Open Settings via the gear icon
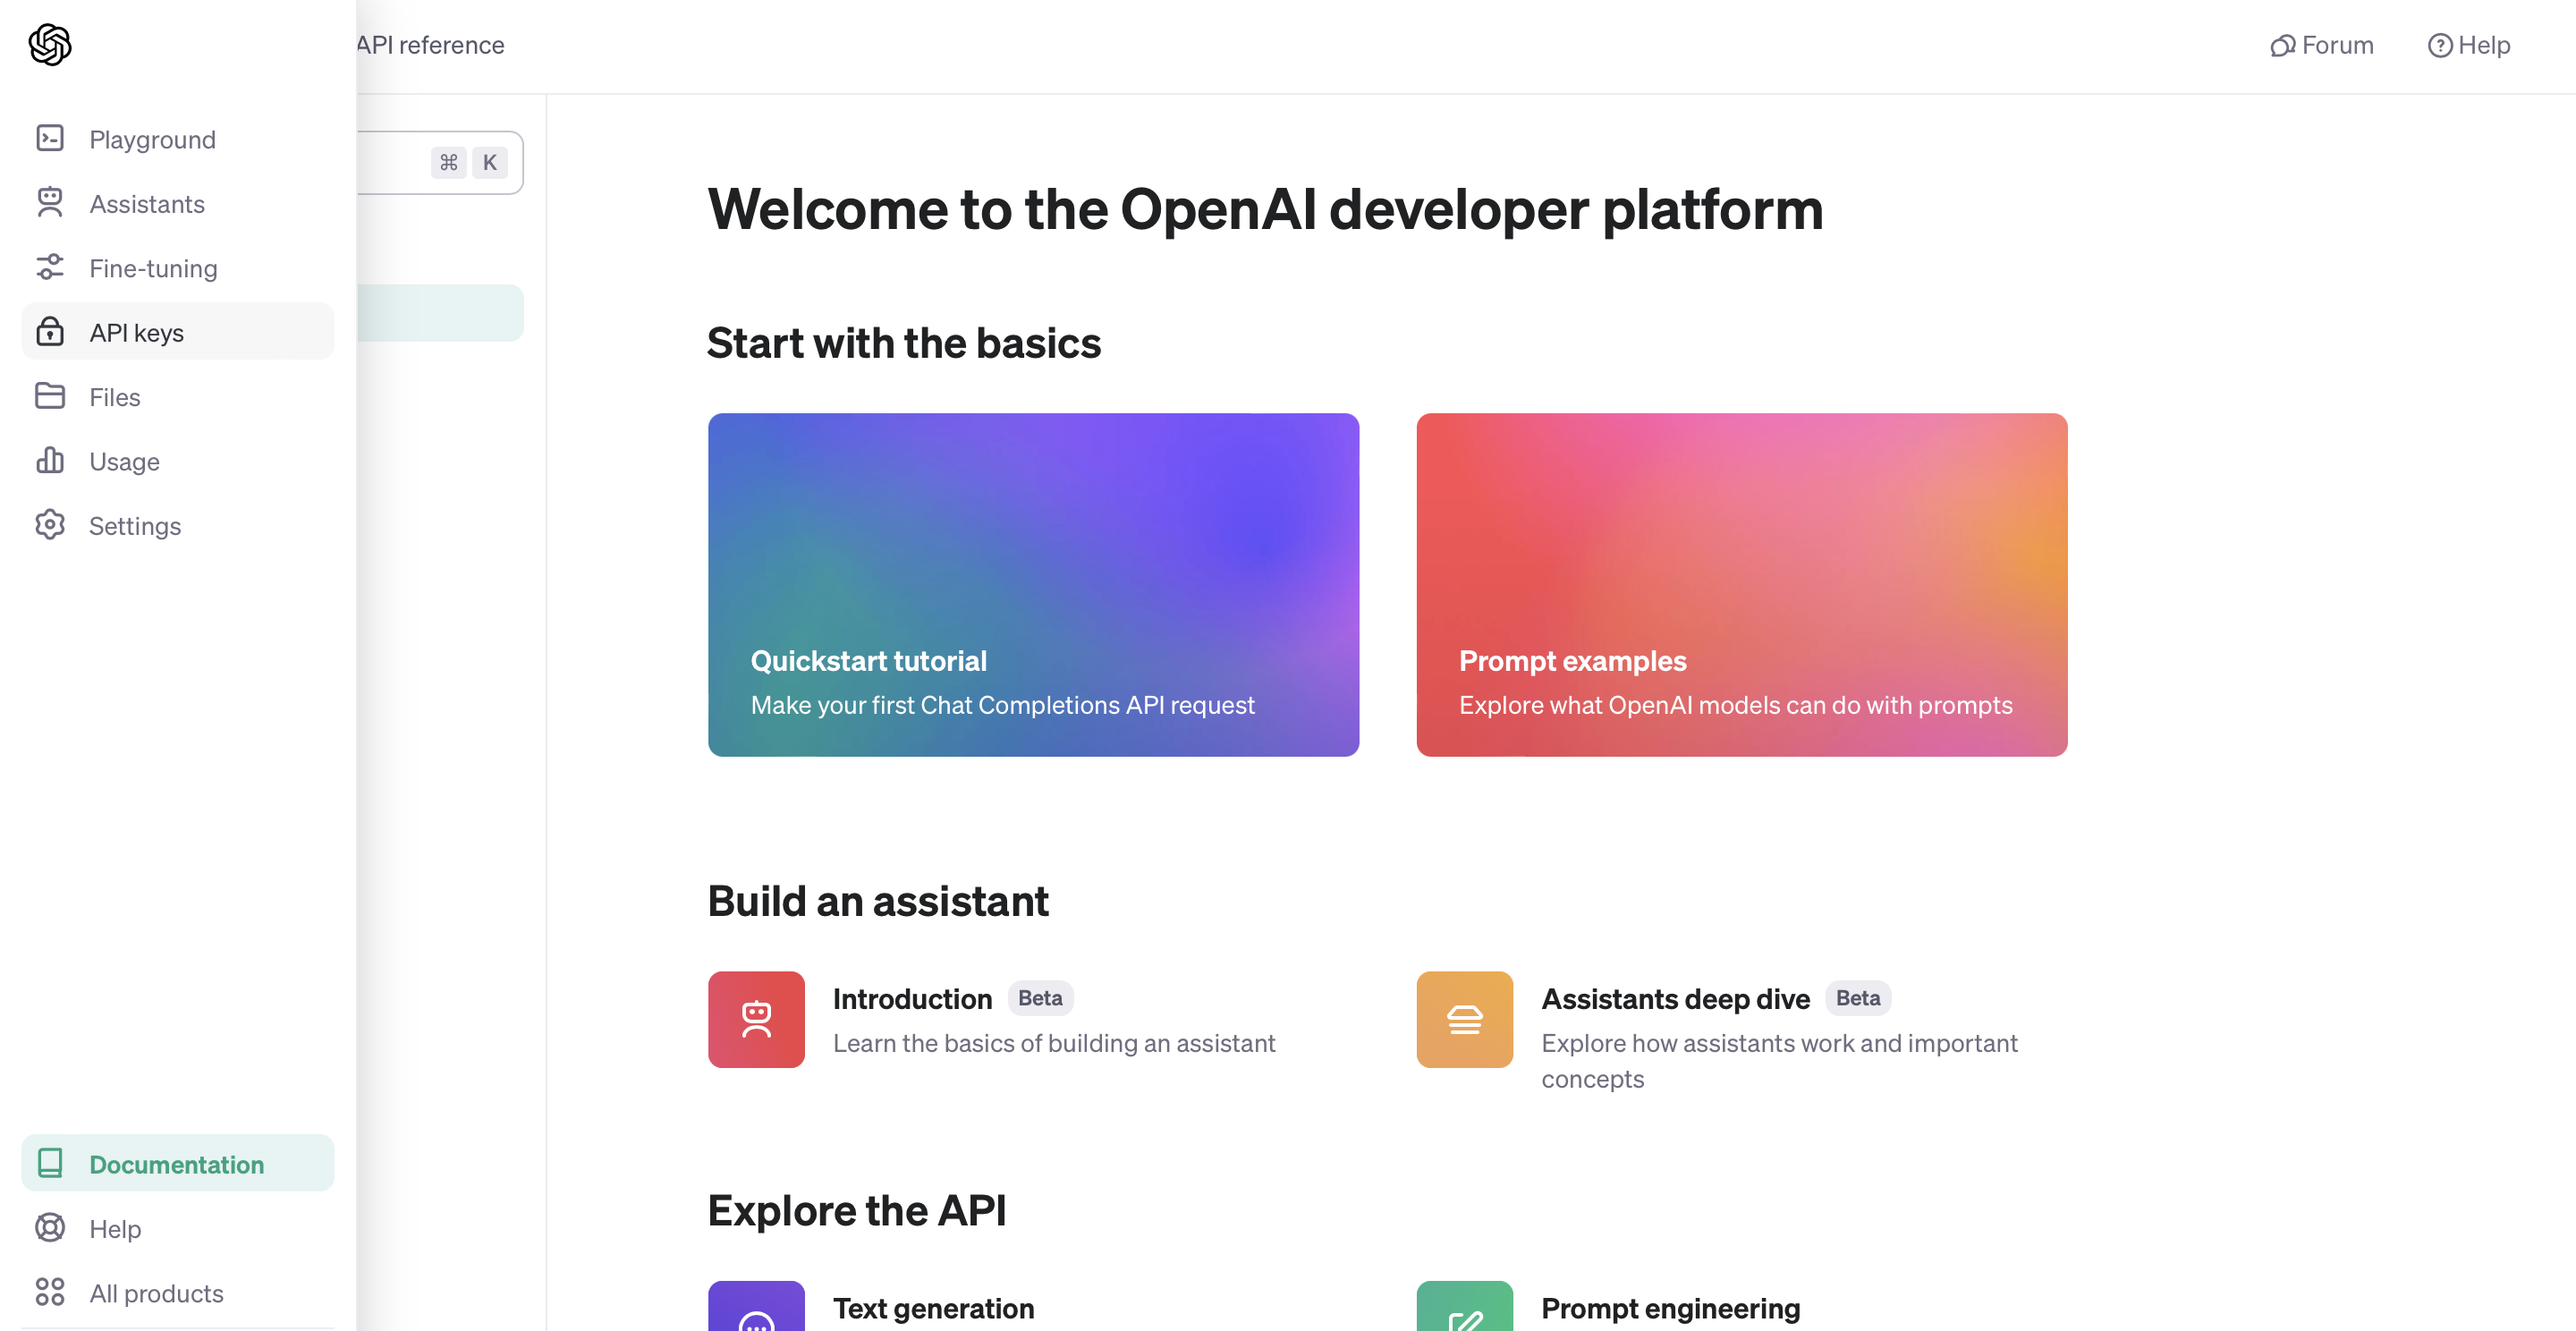The height and width of the screenshot is (1331, 2576). pyautogui.click(x=50, y=525)
